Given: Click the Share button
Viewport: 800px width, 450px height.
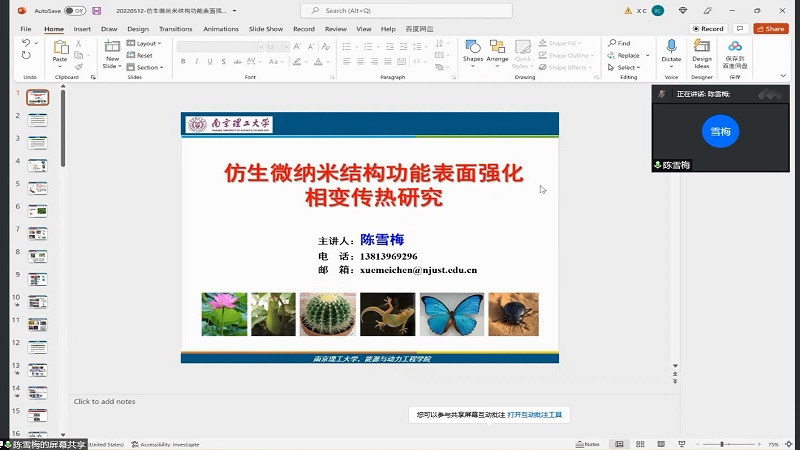Looking at the screenshot, I should (771, 29).
